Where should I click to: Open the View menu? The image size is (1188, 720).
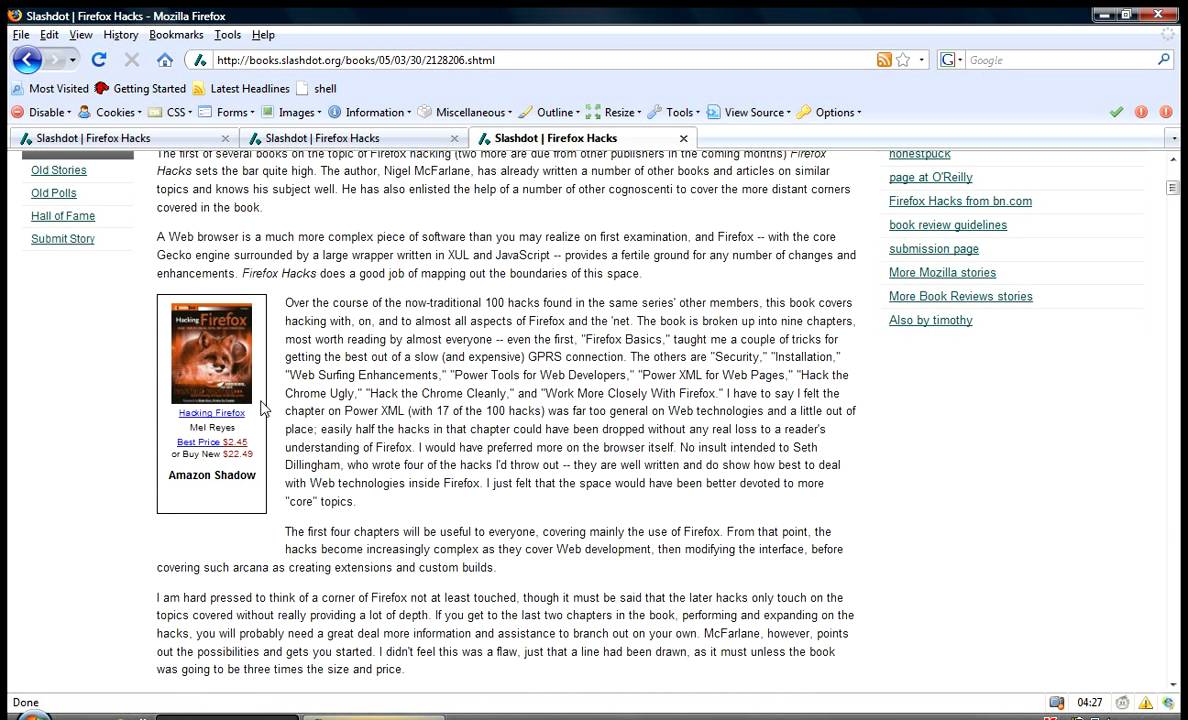coord(81,35)
